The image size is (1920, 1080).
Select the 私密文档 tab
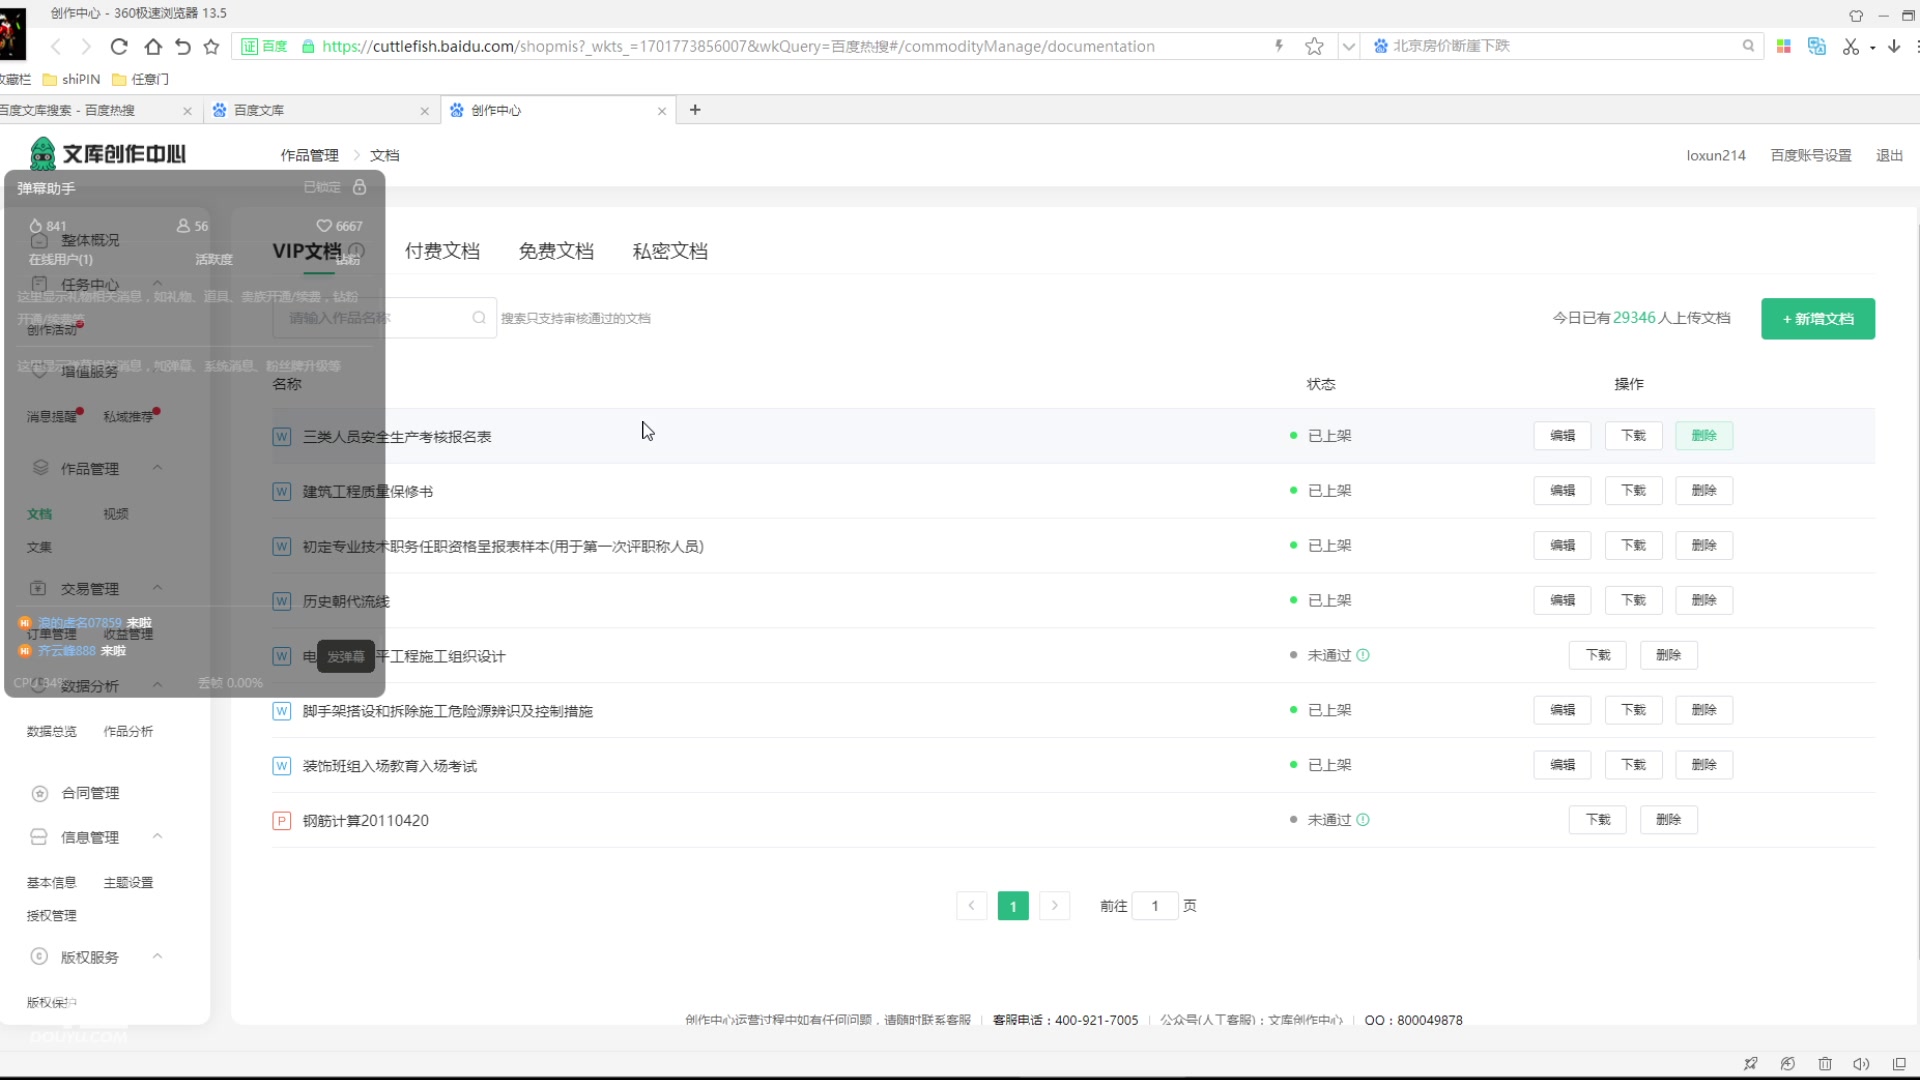[x=670, y=251]
